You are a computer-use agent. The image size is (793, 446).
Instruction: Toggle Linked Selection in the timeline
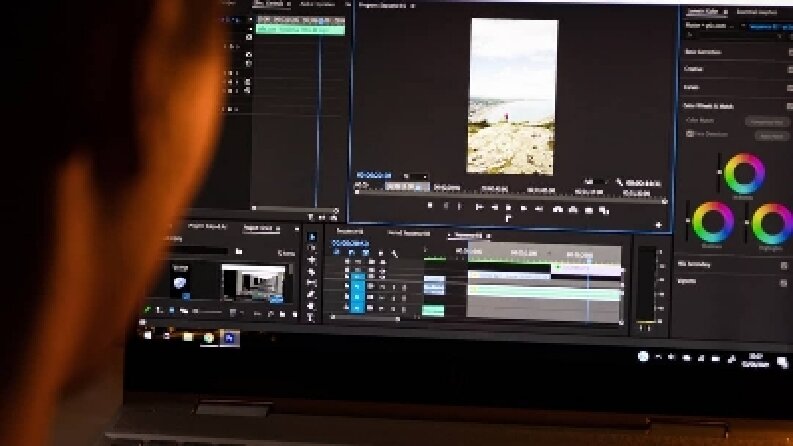click(365, 253)
